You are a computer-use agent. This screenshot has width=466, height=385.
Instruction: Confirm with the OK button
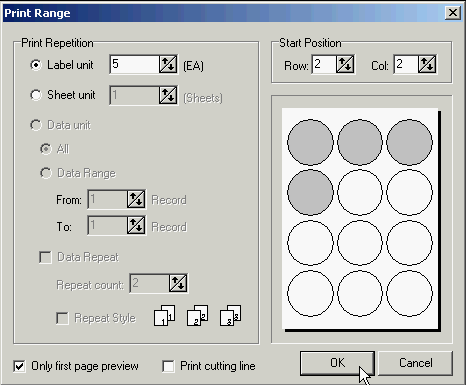(337, 363)
